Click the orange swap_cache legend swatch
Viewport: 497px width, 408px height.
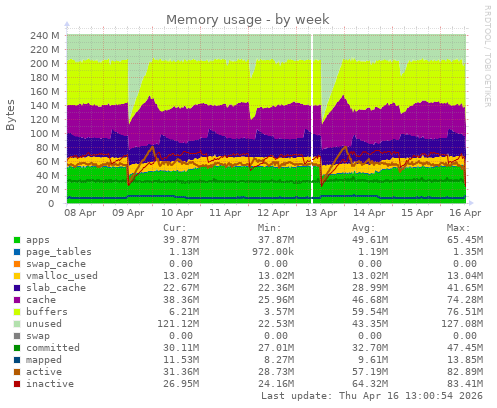[17, 264]
